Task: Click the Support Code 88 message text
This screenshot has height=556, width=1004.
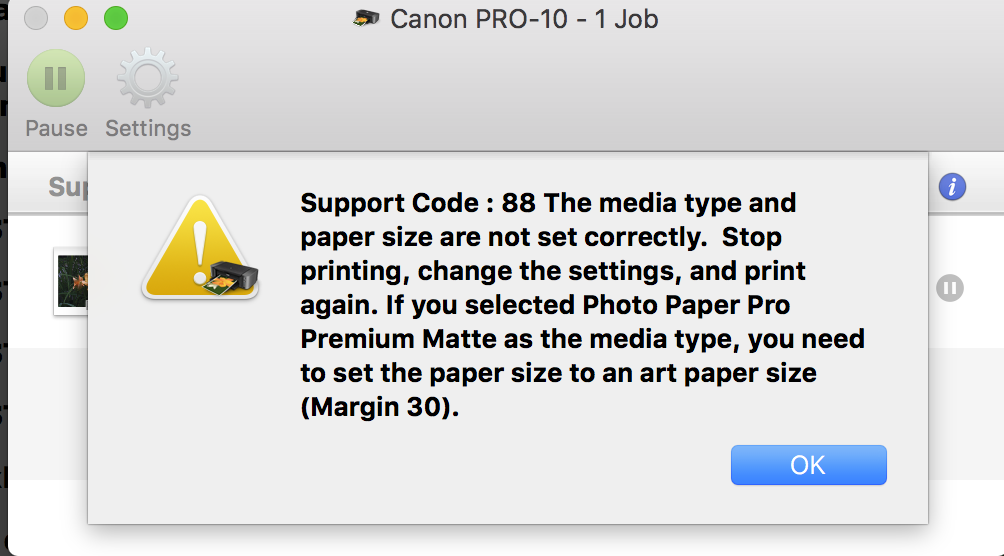Action: click(418, 203)
